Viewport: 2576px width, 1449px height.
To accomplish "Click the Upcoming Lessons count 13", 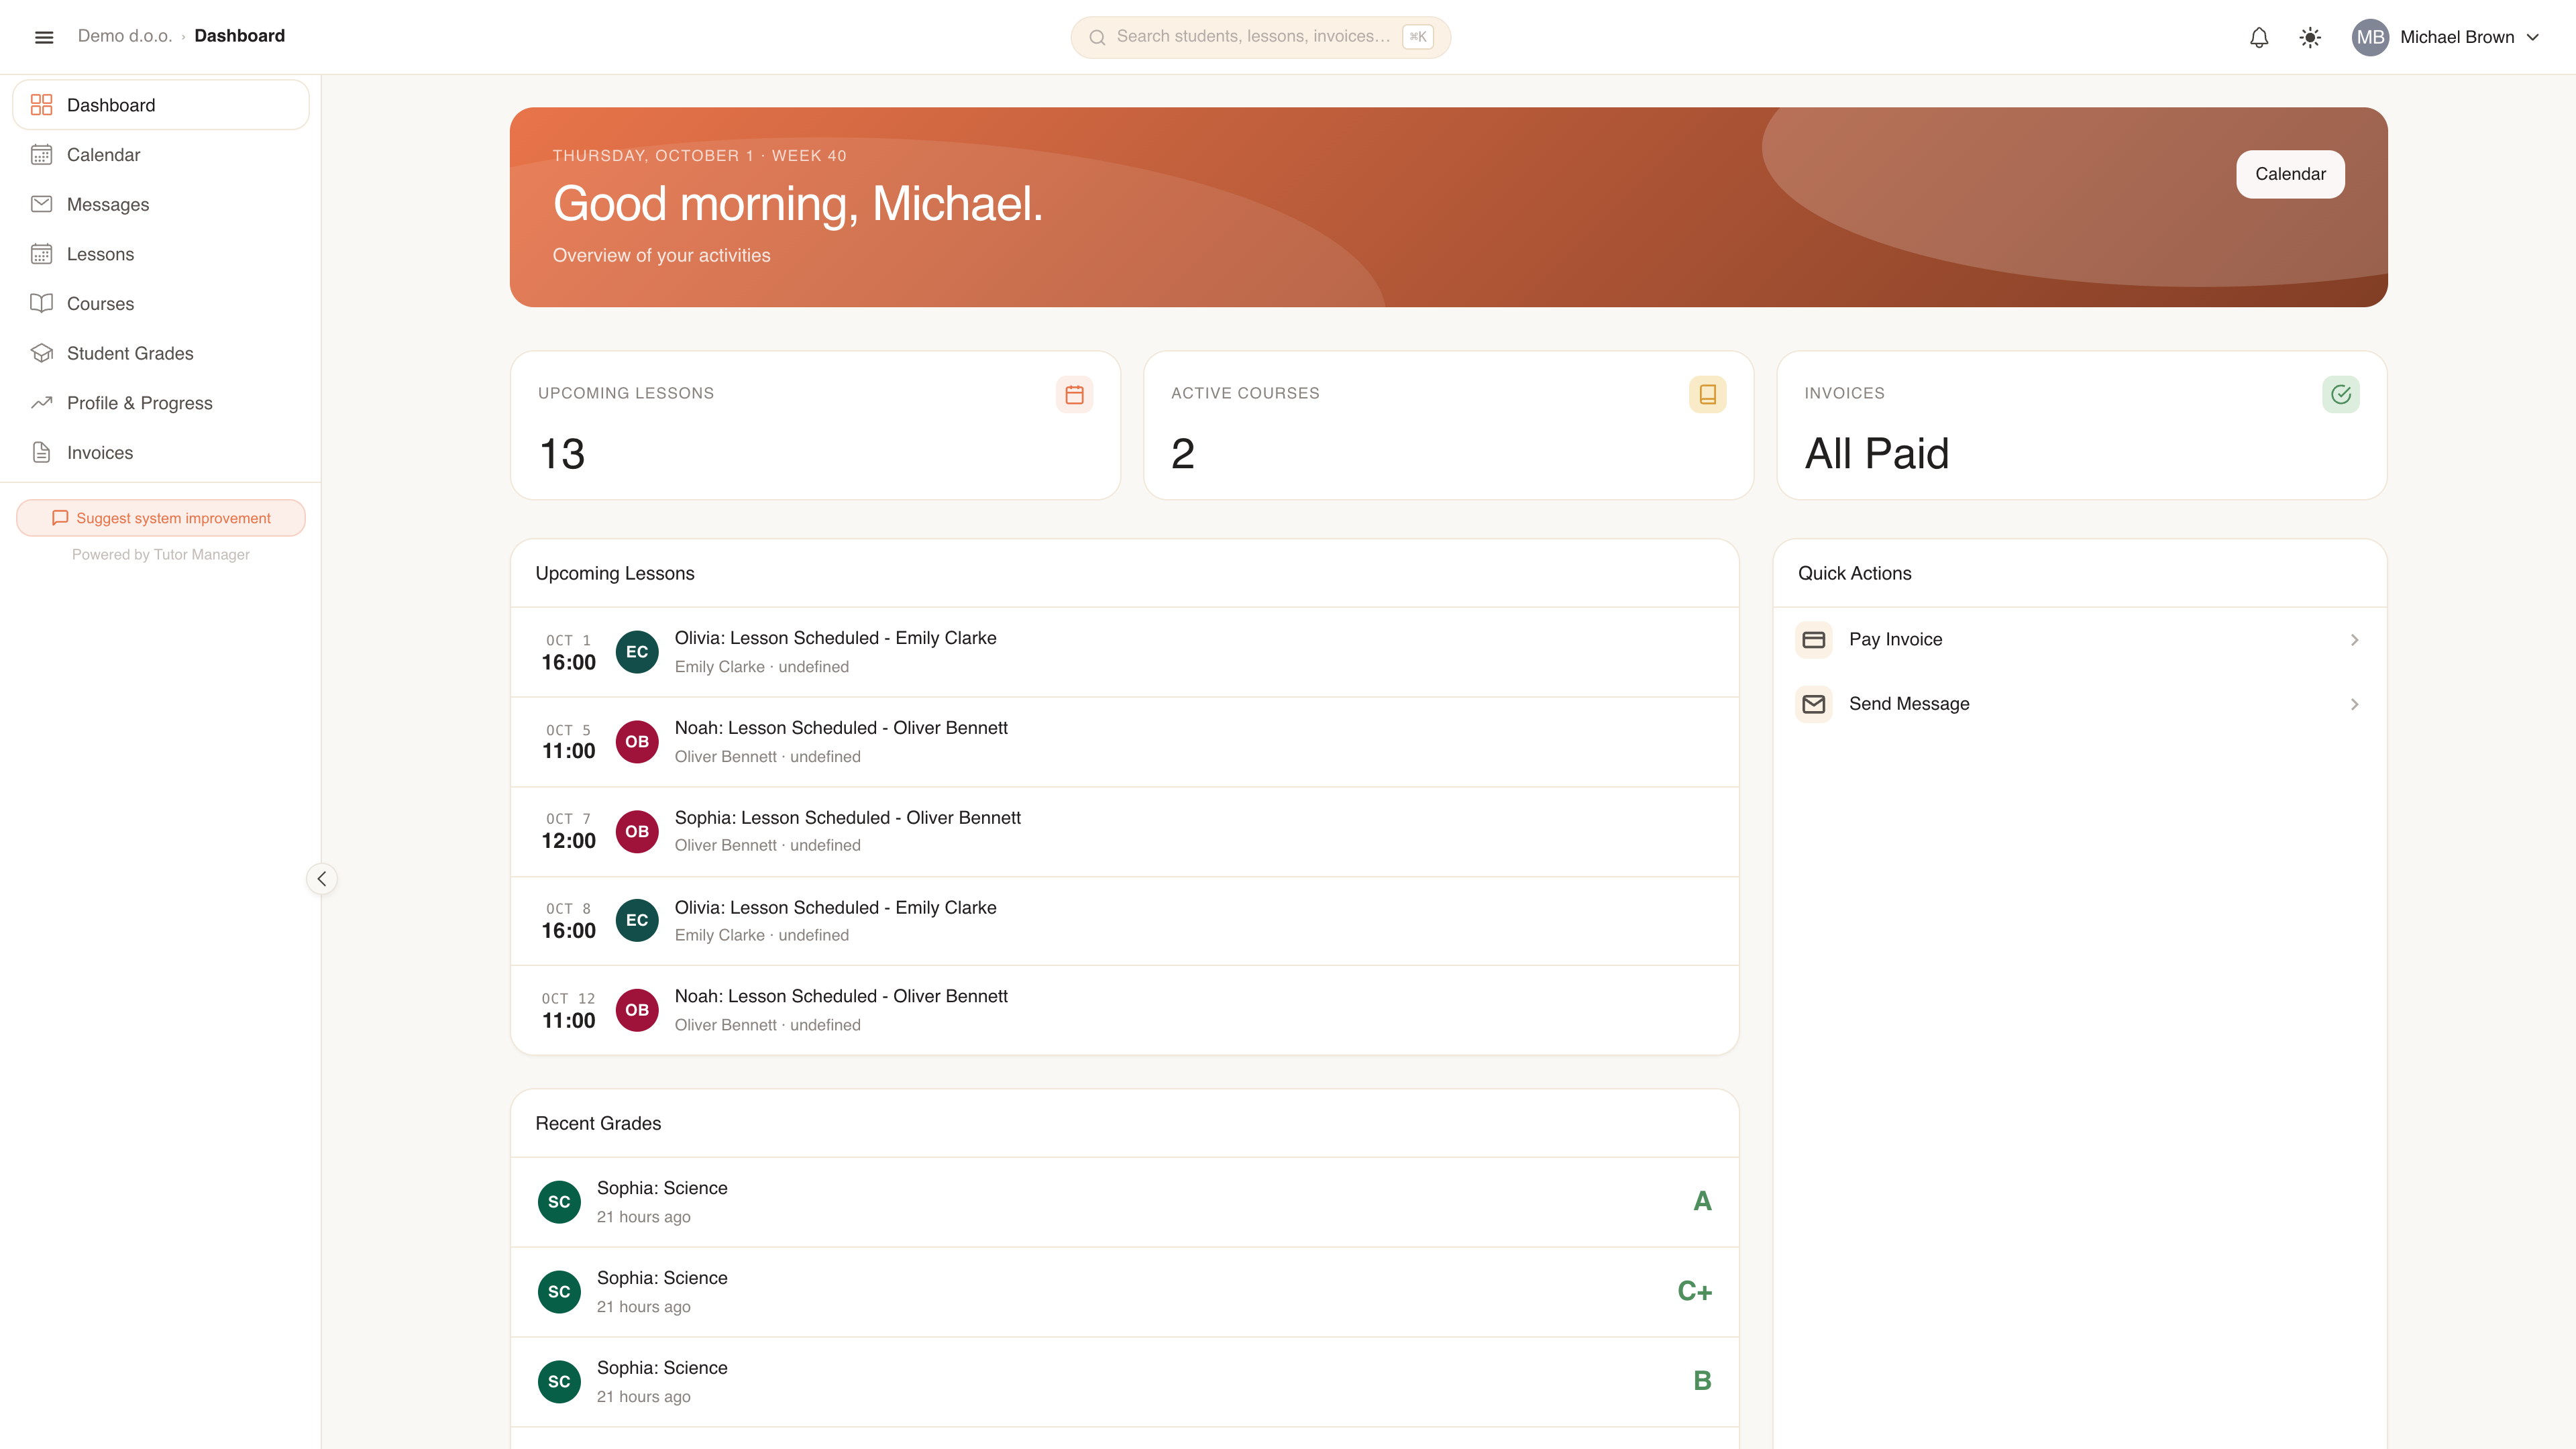I will click(x=562, y=454).
